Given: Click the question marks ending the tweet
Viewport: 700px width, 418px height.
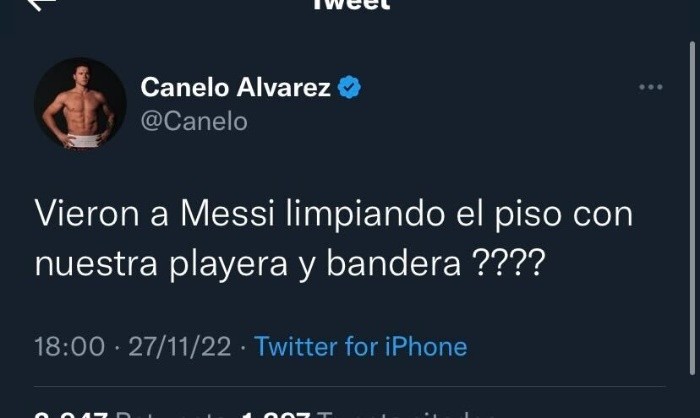Looking at the screenshot, I should click(508, 263).
